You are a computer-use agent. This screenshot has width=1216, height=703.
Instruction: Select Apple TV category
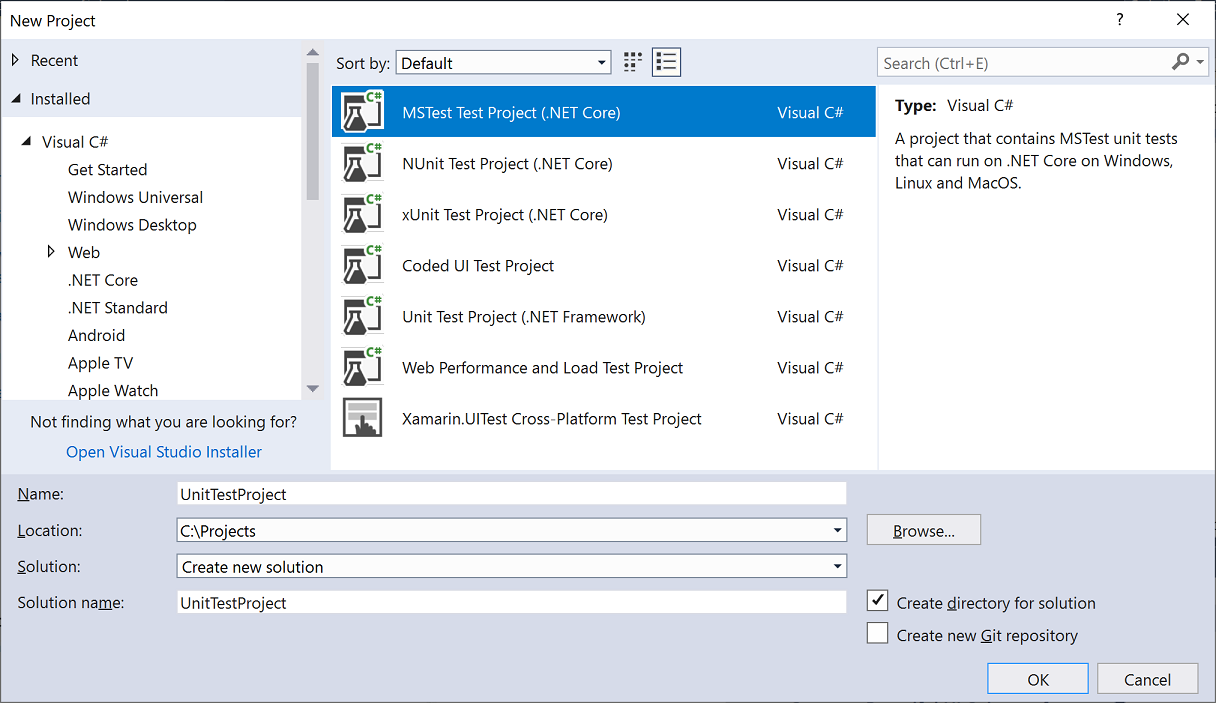tap(100, 363)
